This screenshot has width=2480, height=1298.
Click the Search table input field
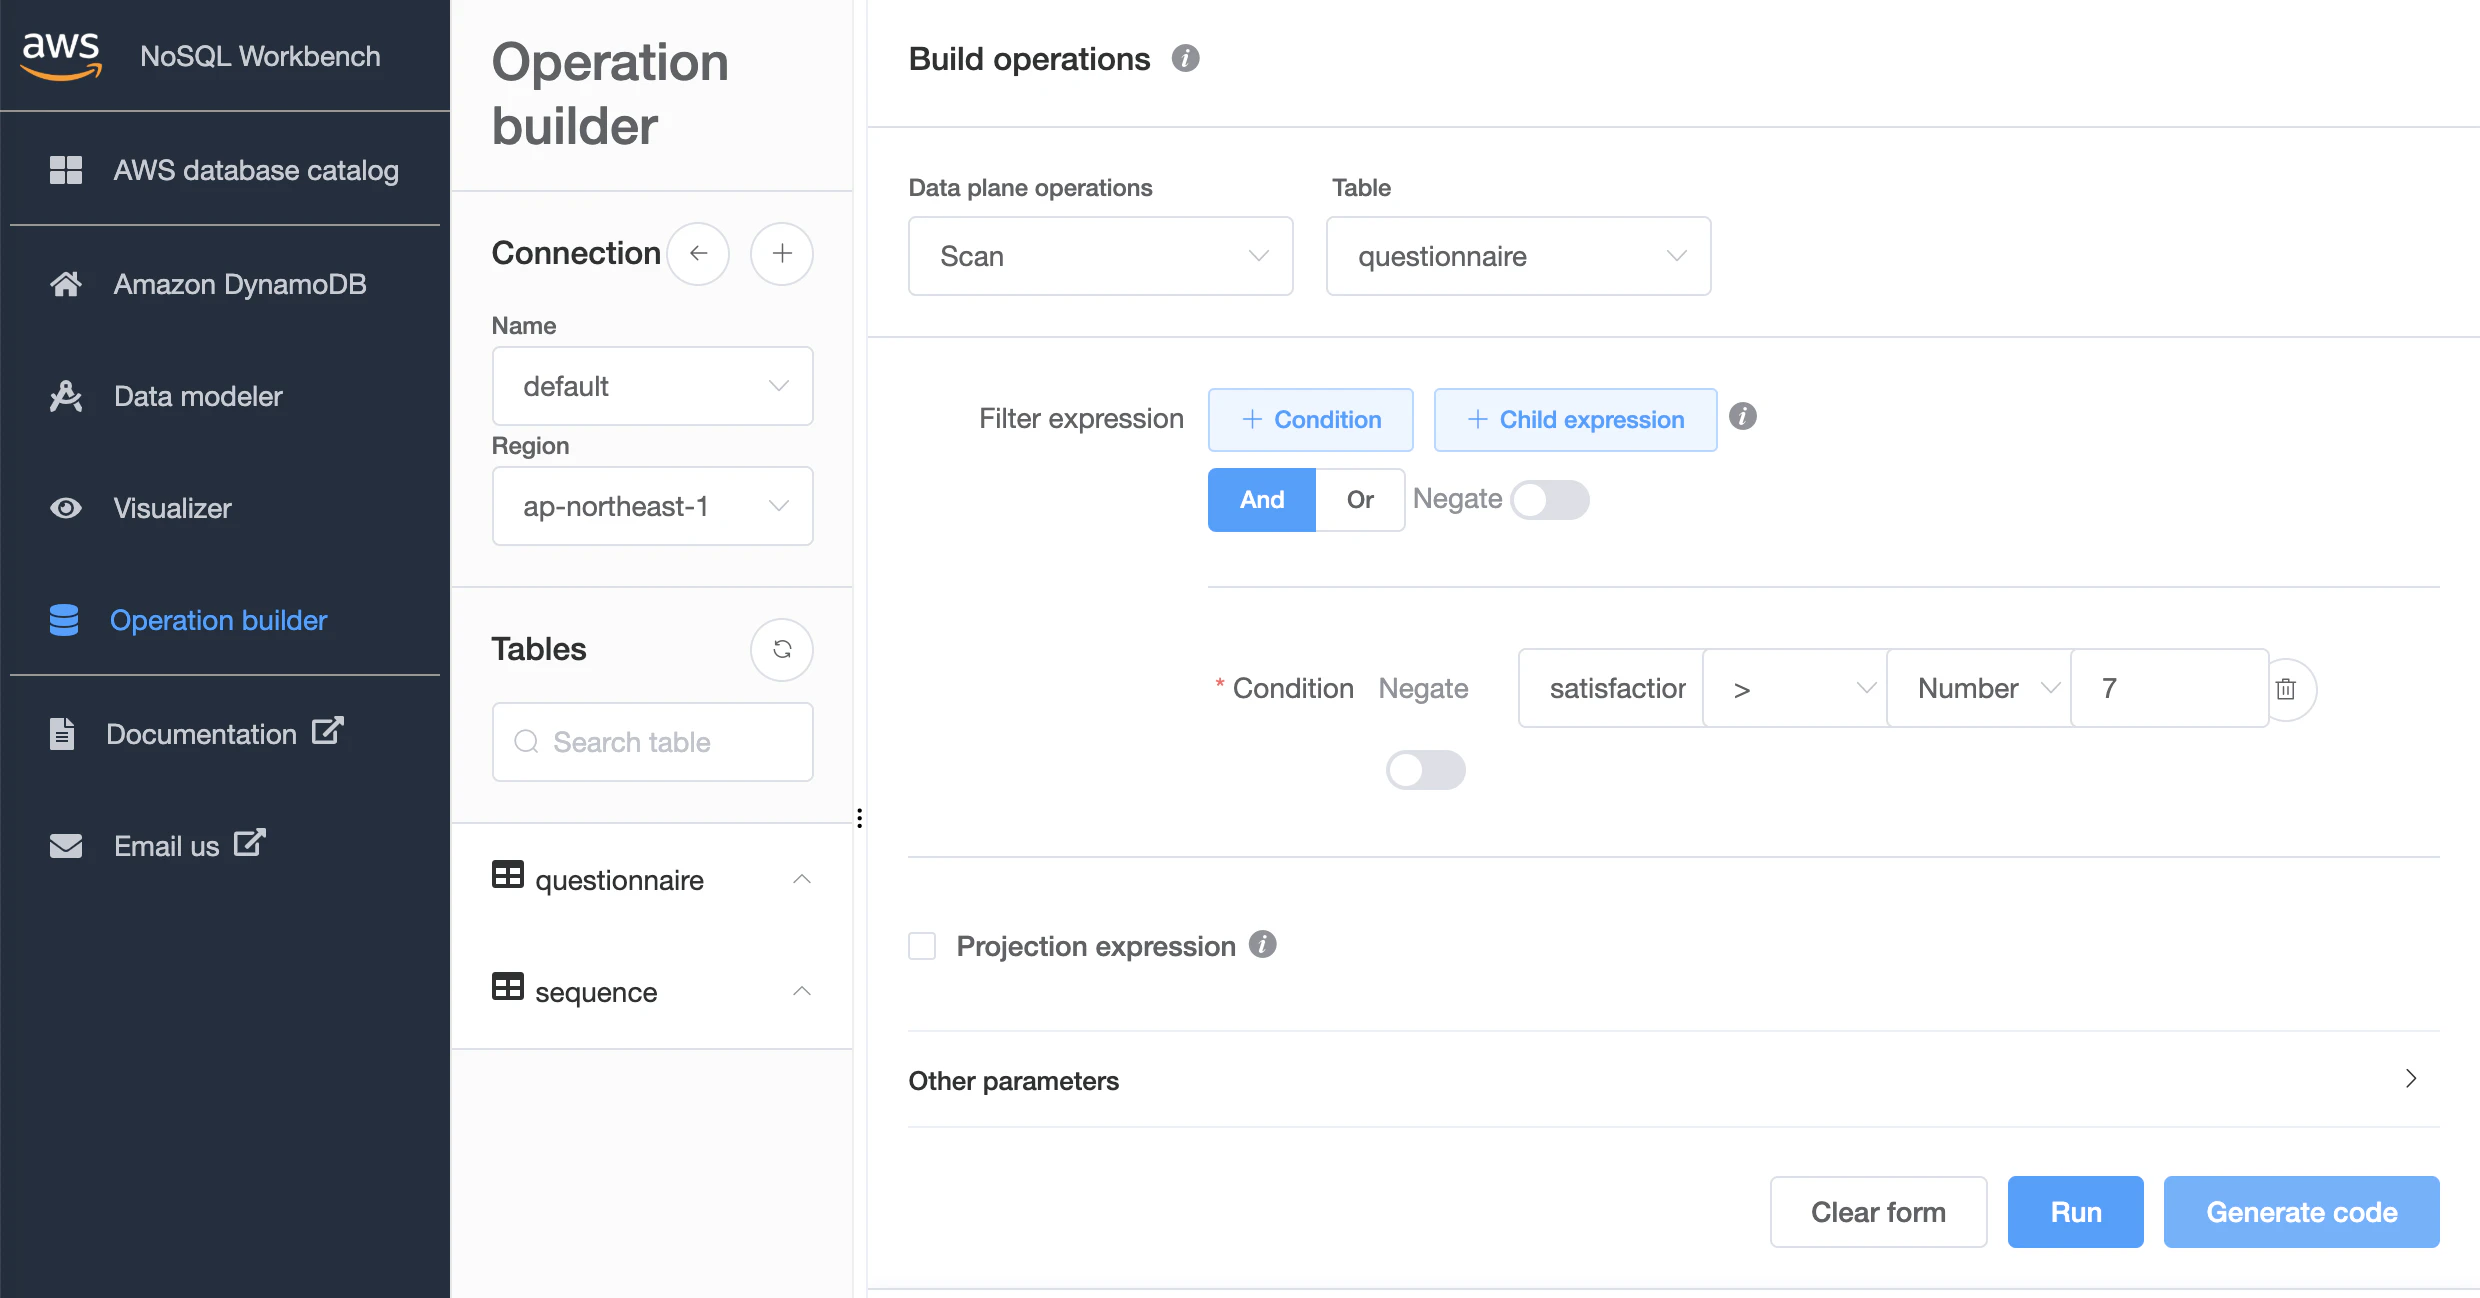coord(652,742)
